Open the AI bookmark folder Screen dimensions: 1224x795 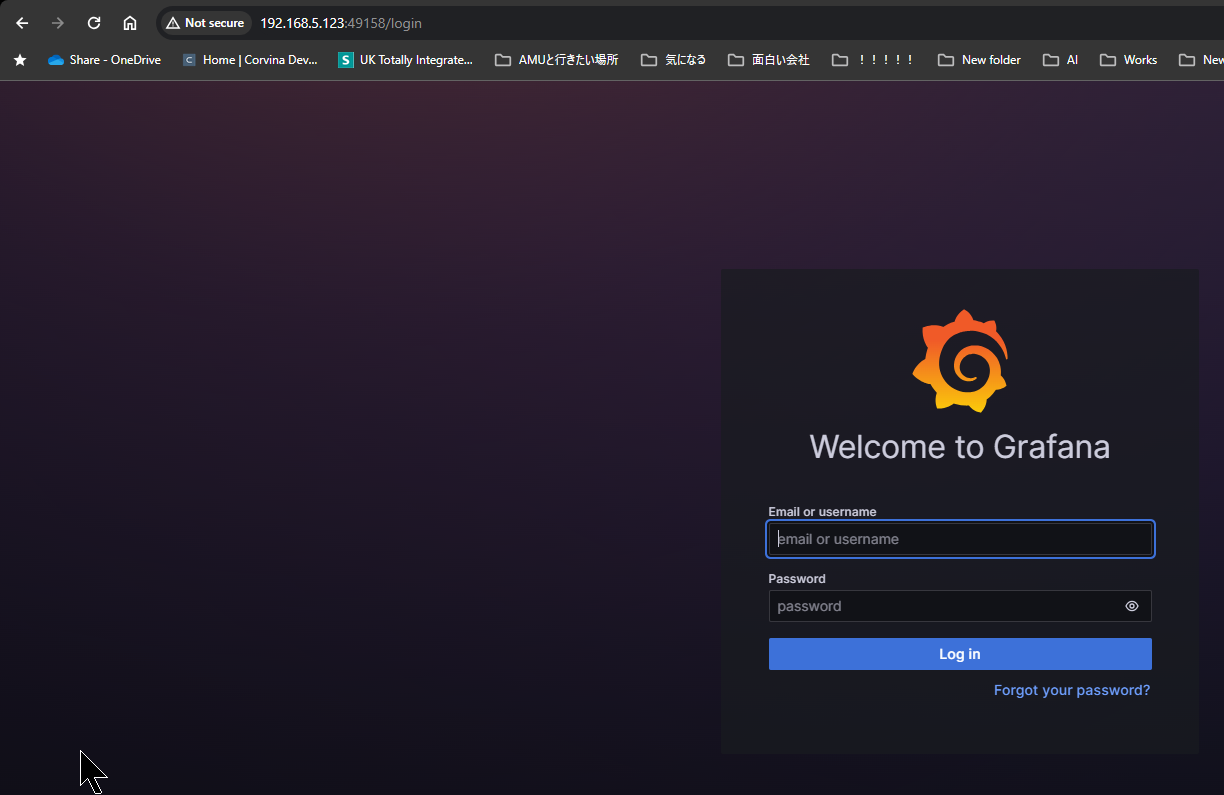[1060, 60]
